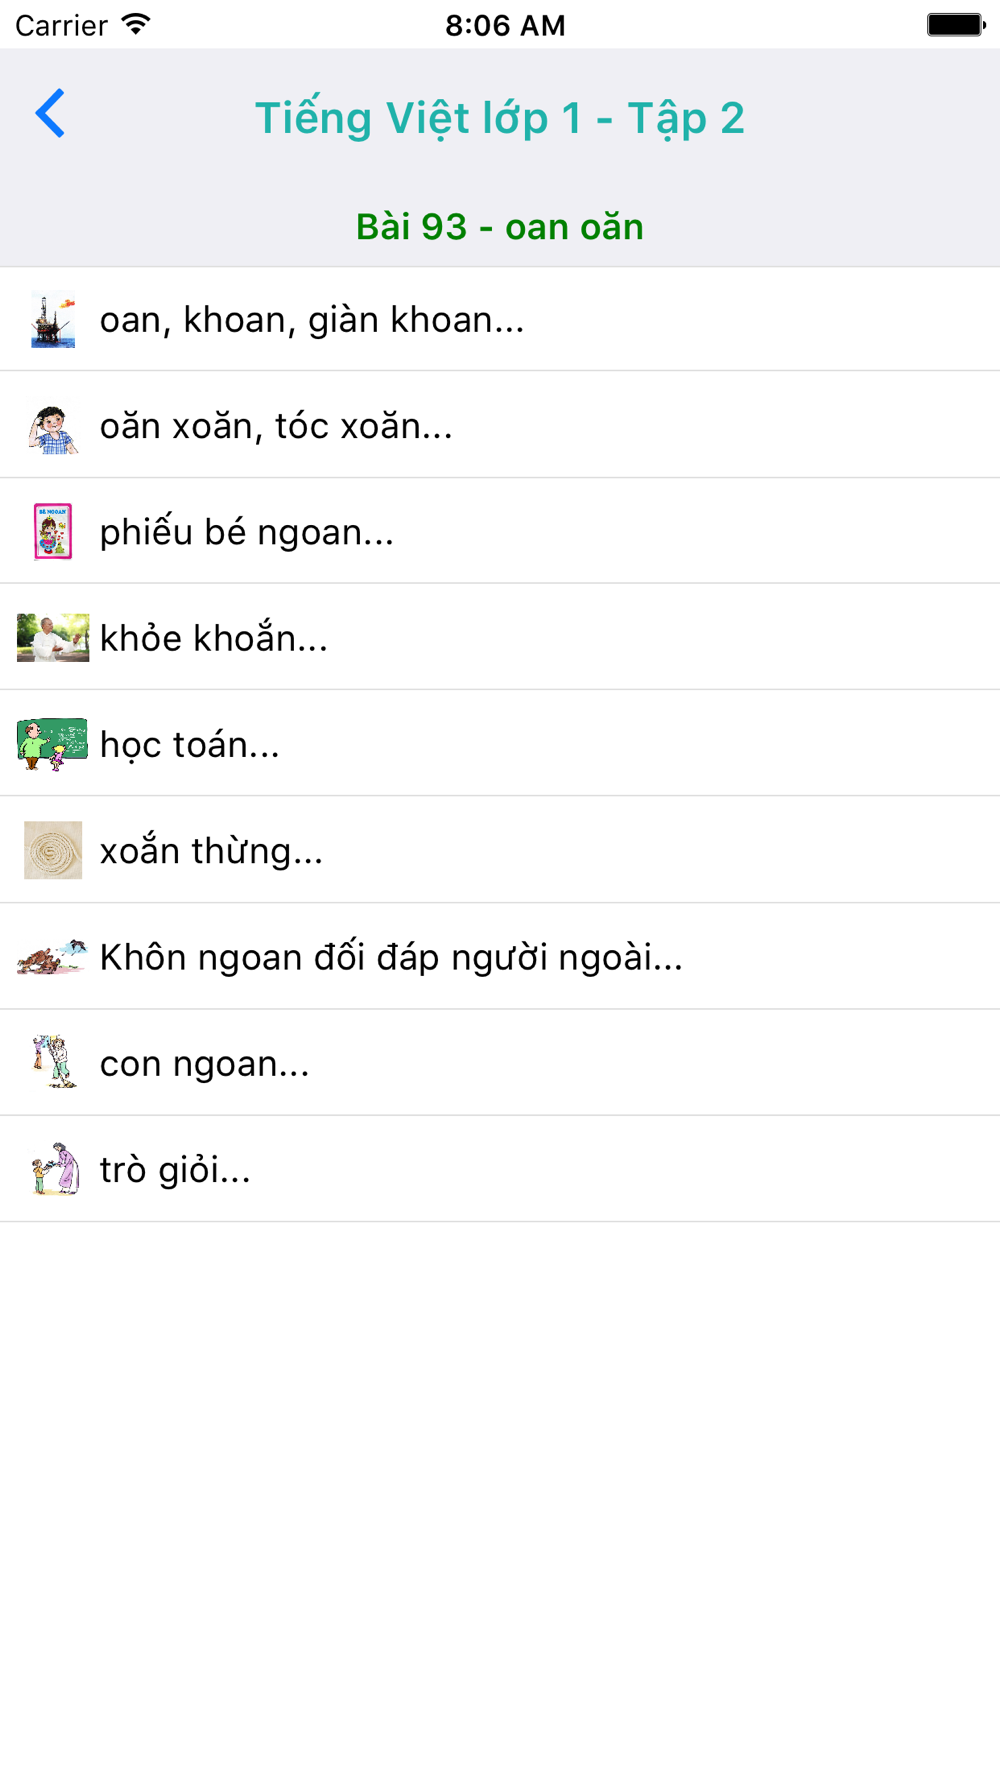This screenshot has width=1000, height=1778.
Task: Tap the picture beside Khôn ngoan đối đáp
Action: pyautogui.click(x=53, y=957)
